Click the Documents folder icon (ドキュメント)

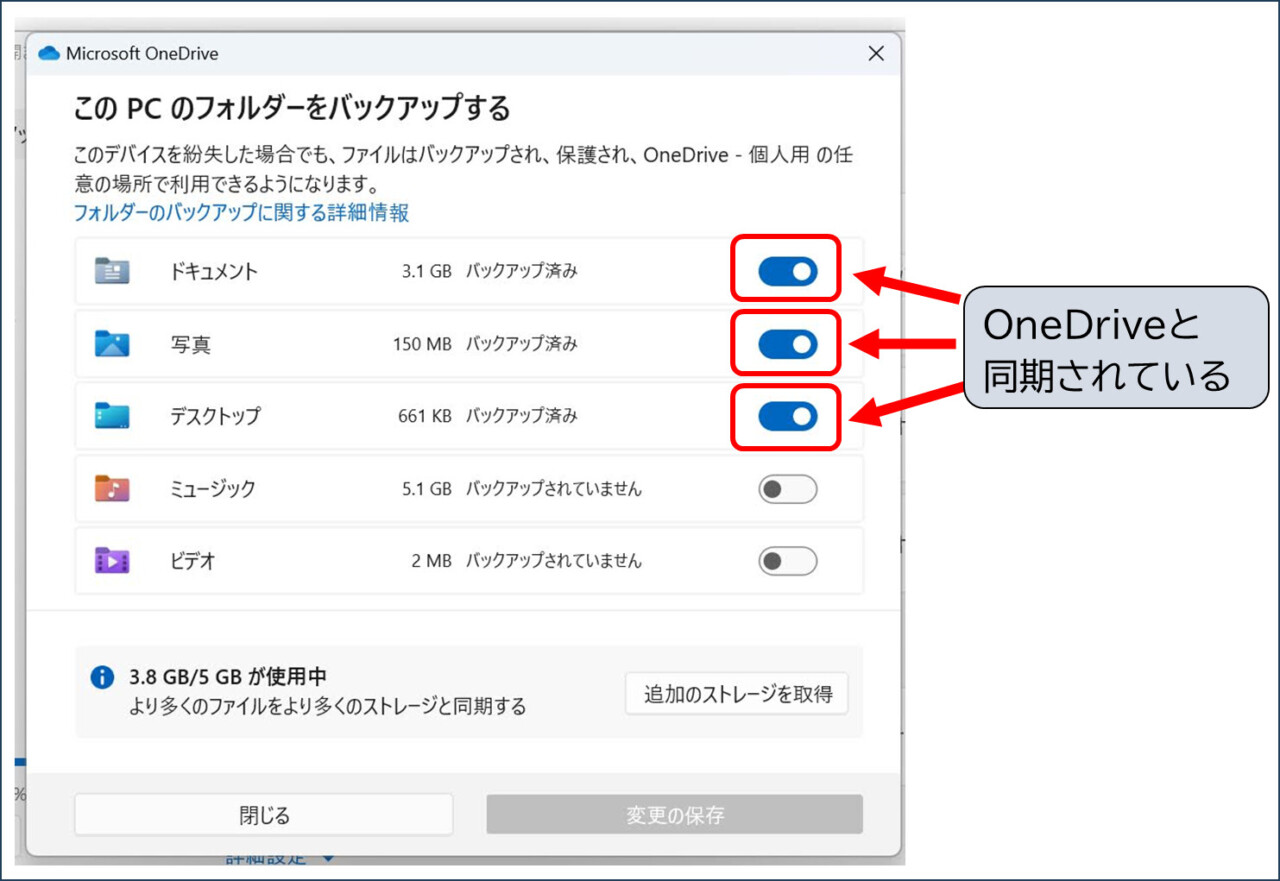[x=112, y=271]
